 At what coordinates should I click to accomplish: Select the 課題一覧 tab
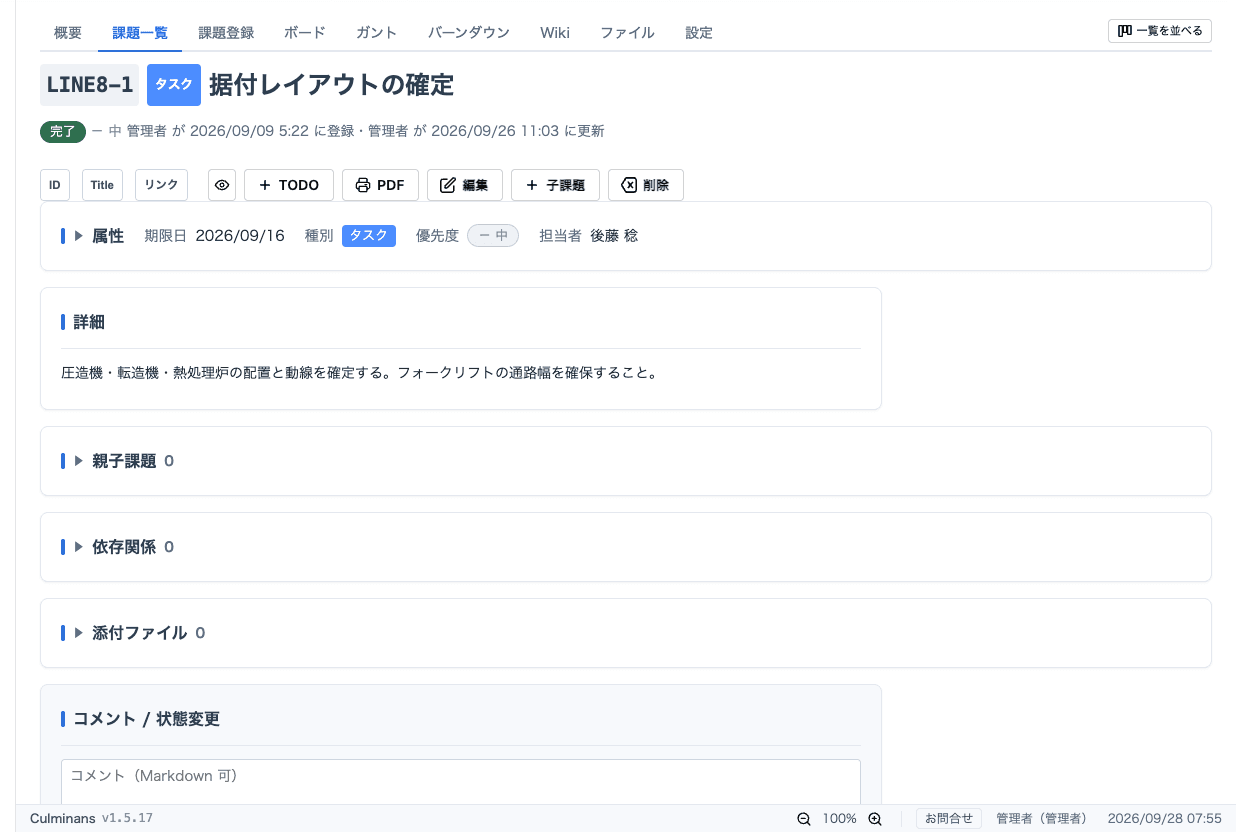click(x=140, y=33)
